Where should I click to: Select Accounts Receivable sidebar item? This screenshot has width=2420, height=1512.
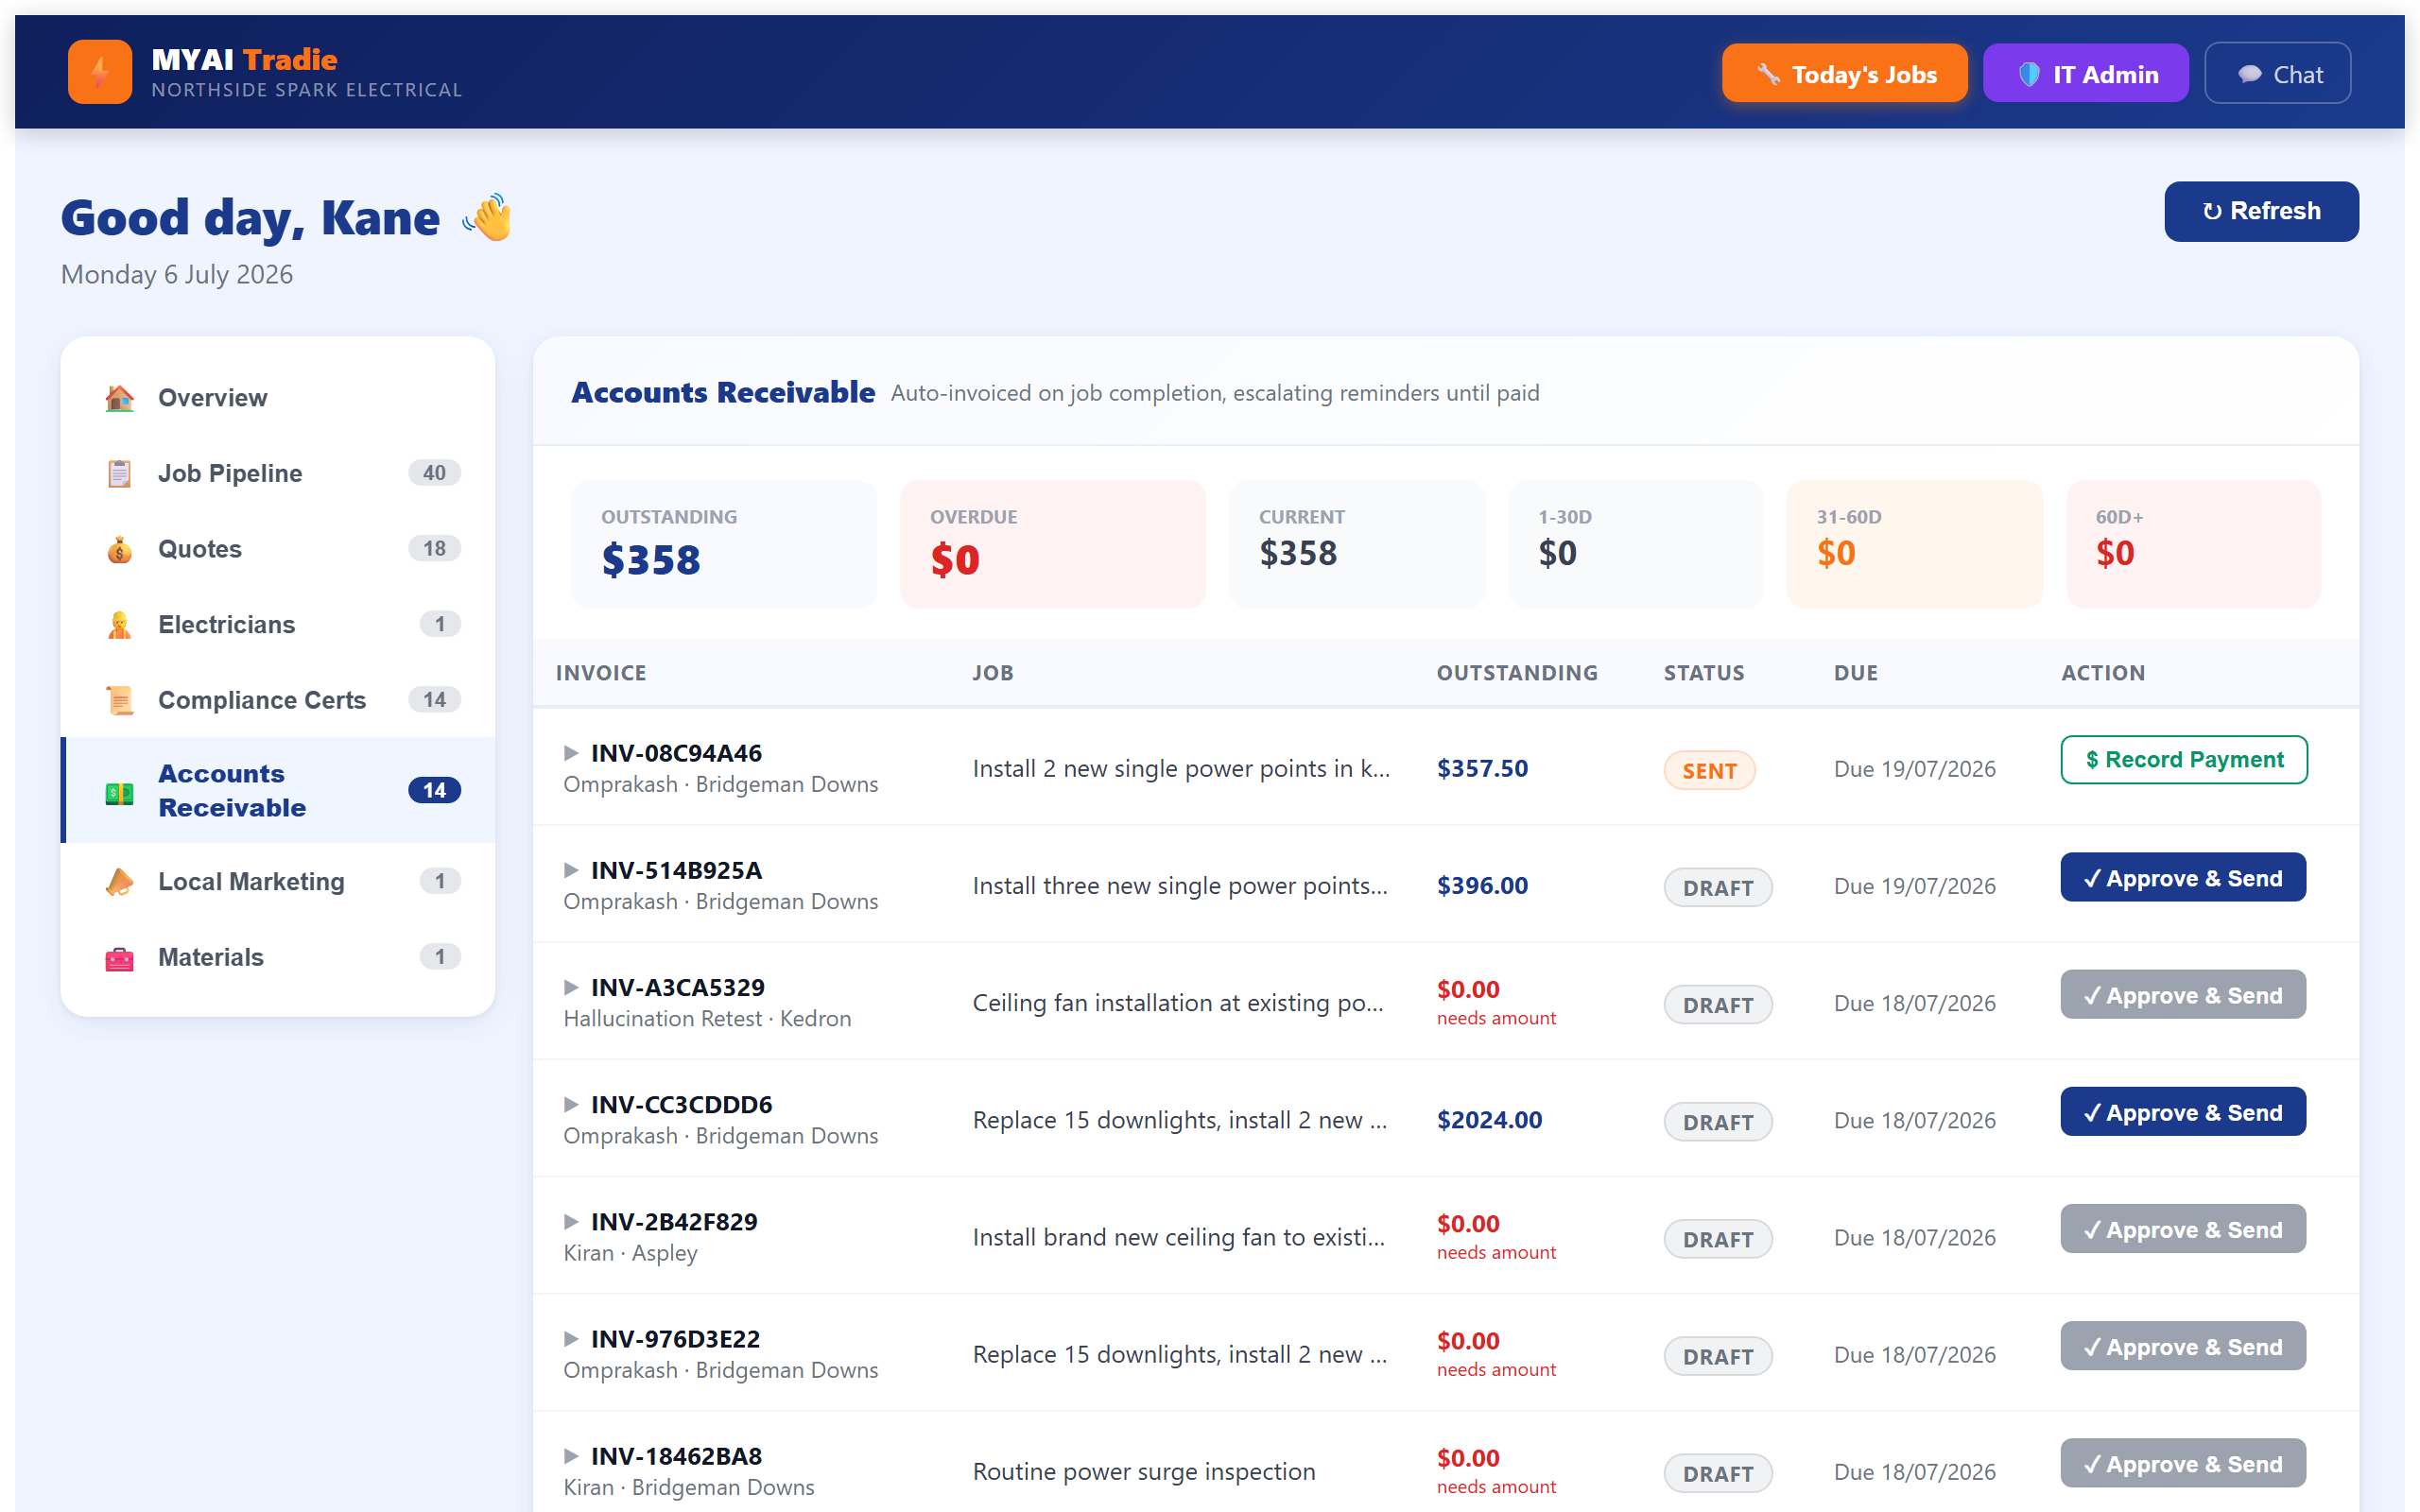(278, 790)
